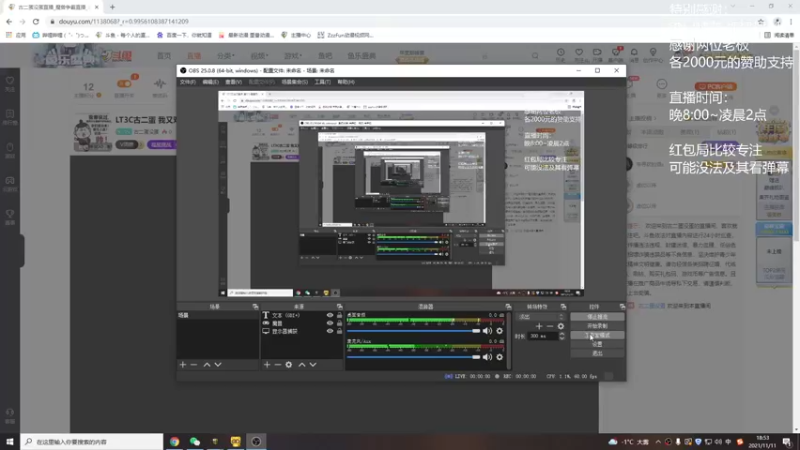Move the scene down in the Scenes panel
Image resolution: width=800 pixels, height=450 pixels.
point(218,365)
